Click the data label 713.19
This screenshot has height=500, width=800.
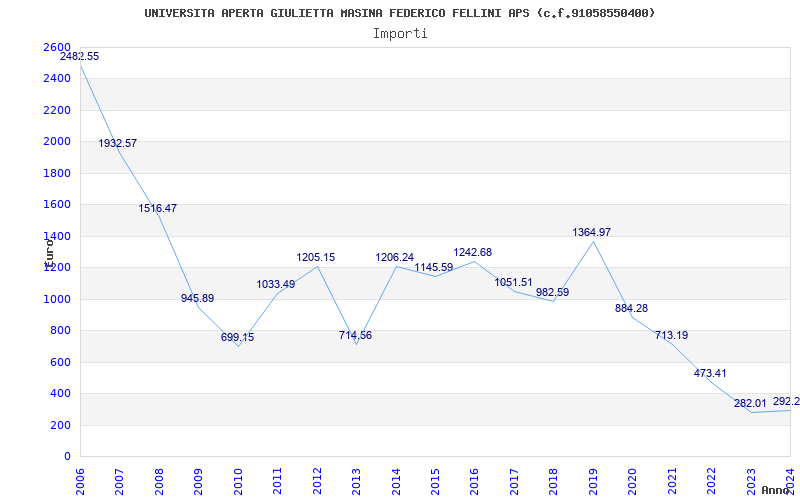point(671,335)
